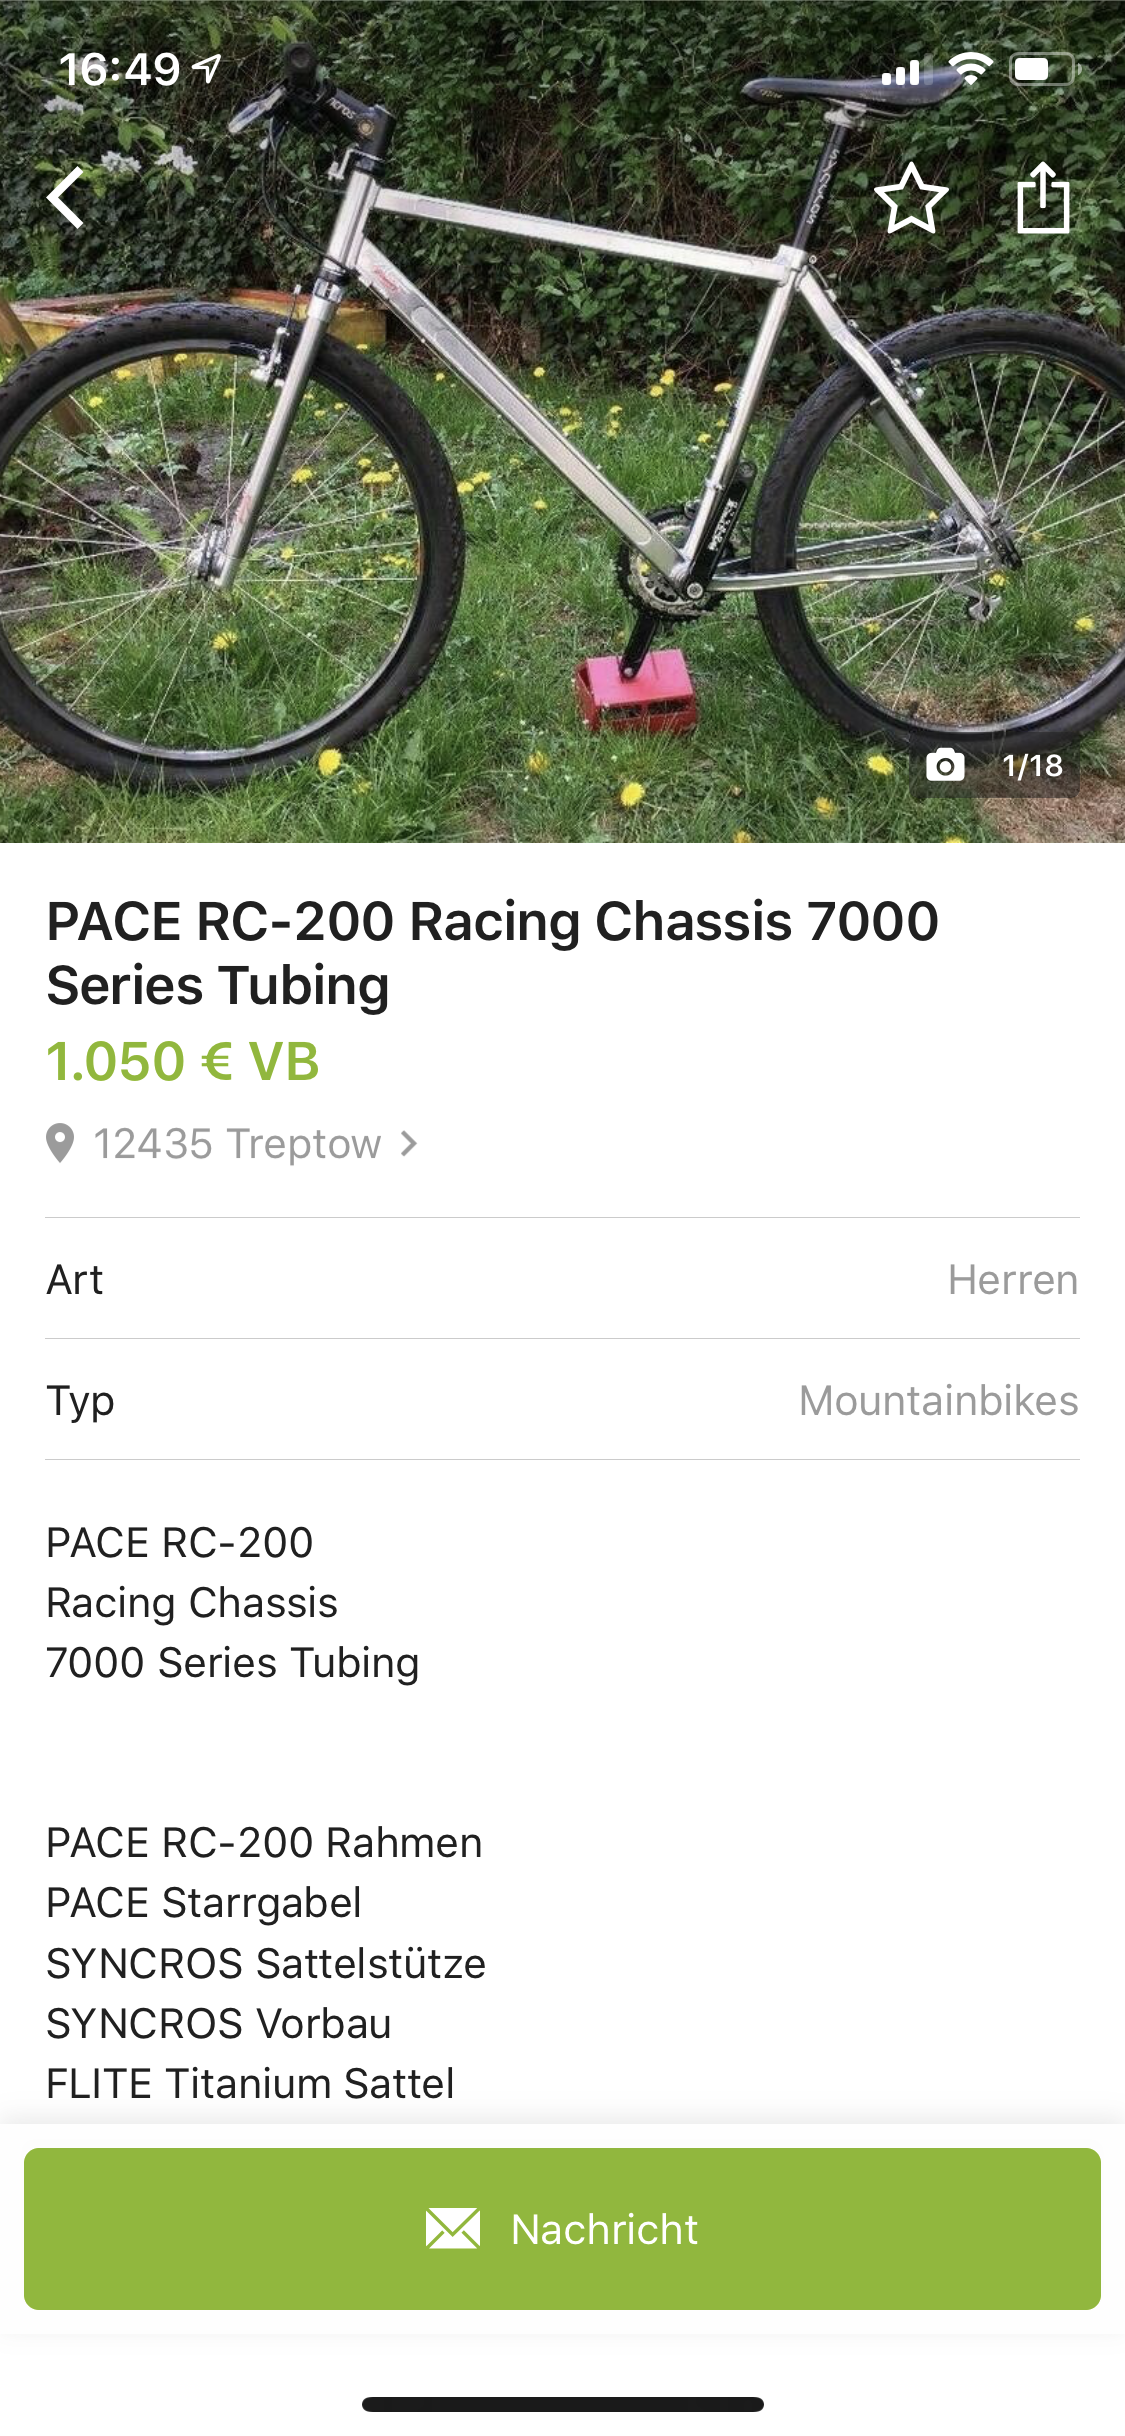Open the 12435 Treptow location link

(x=237, y=1143)
